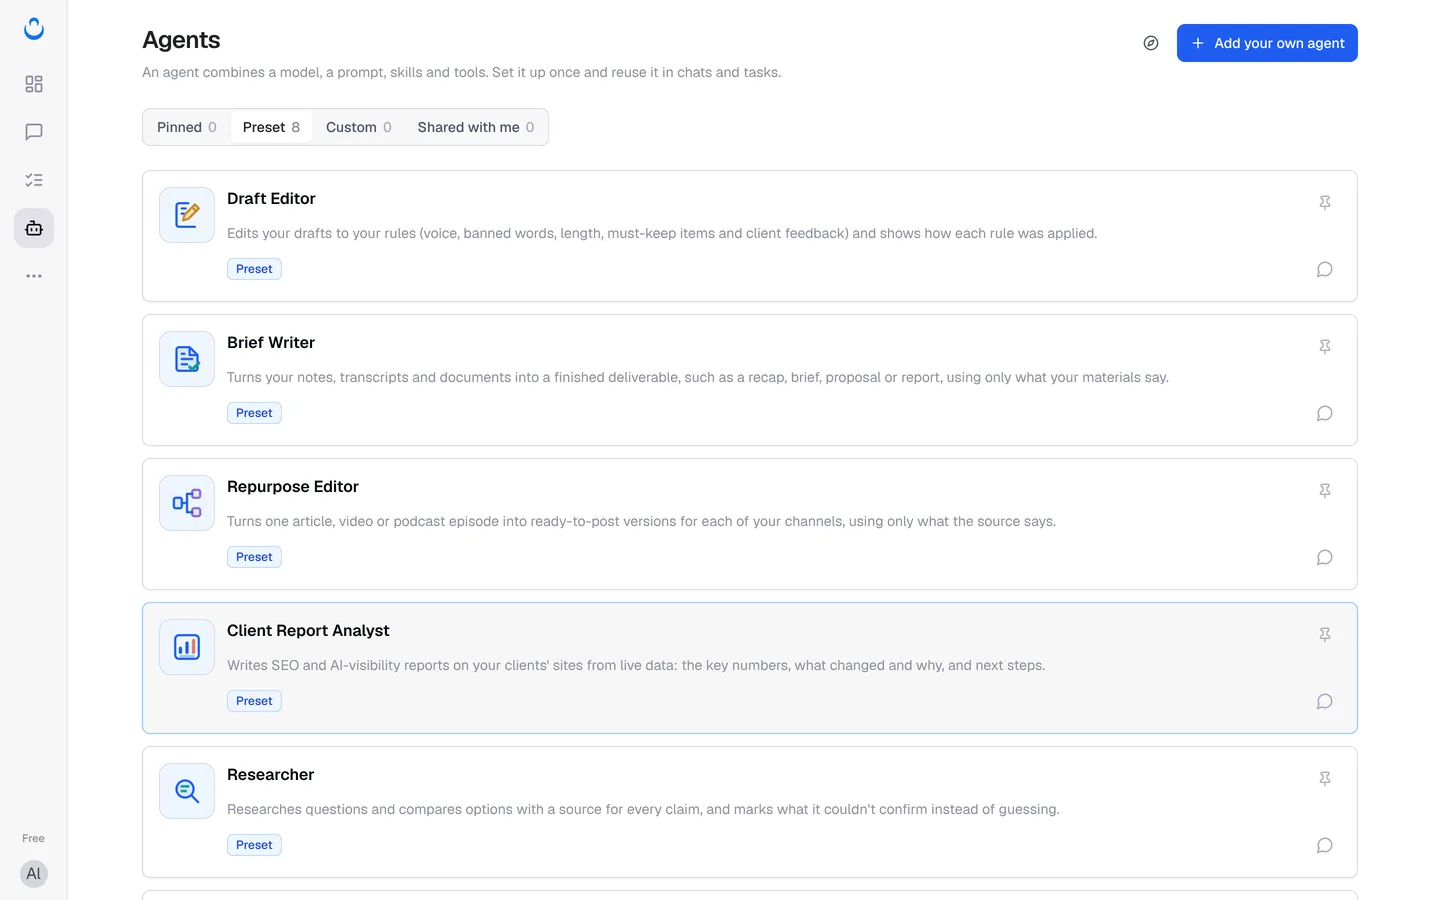The height and width of the screenshot is (900, 1440).
Task: Click the Brief Writer document thumbnail icon
Action: [x=187, y=359]
